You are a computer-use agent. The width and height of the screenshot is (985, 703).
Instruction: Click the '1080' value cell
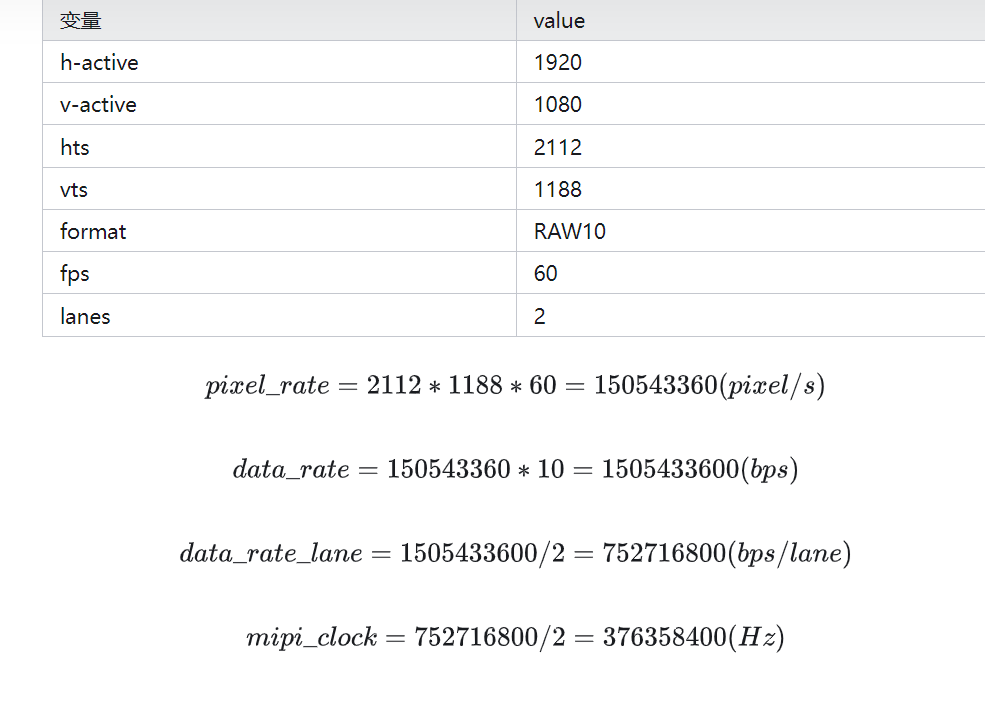point(751,104)
